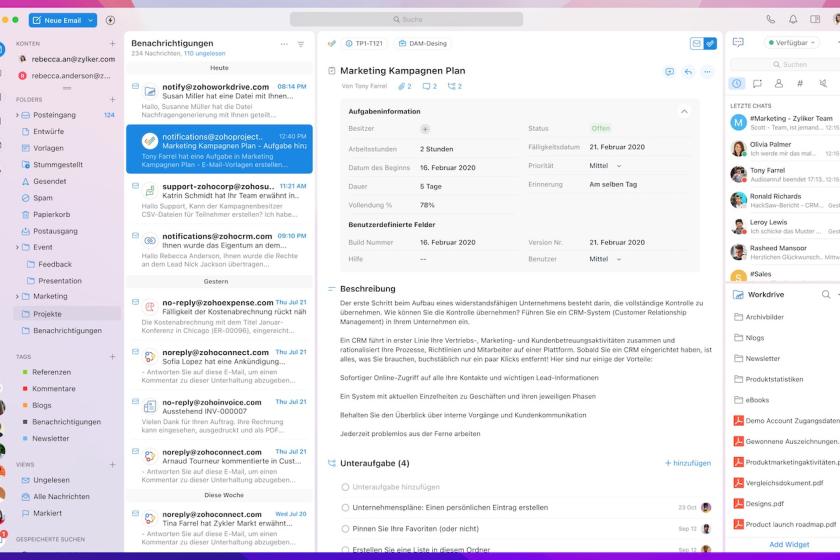
Task: Toggle the side panel layout icon
Action: (x=815, y=19)
